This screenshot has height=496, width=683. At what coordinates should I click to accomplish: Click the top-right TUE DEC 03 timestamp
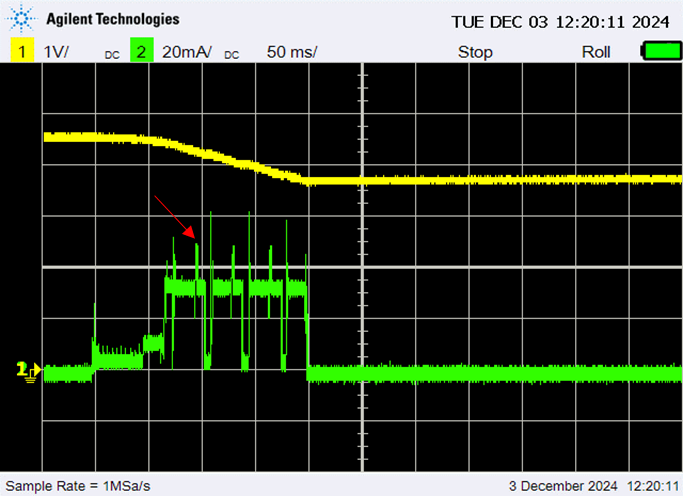559,21
